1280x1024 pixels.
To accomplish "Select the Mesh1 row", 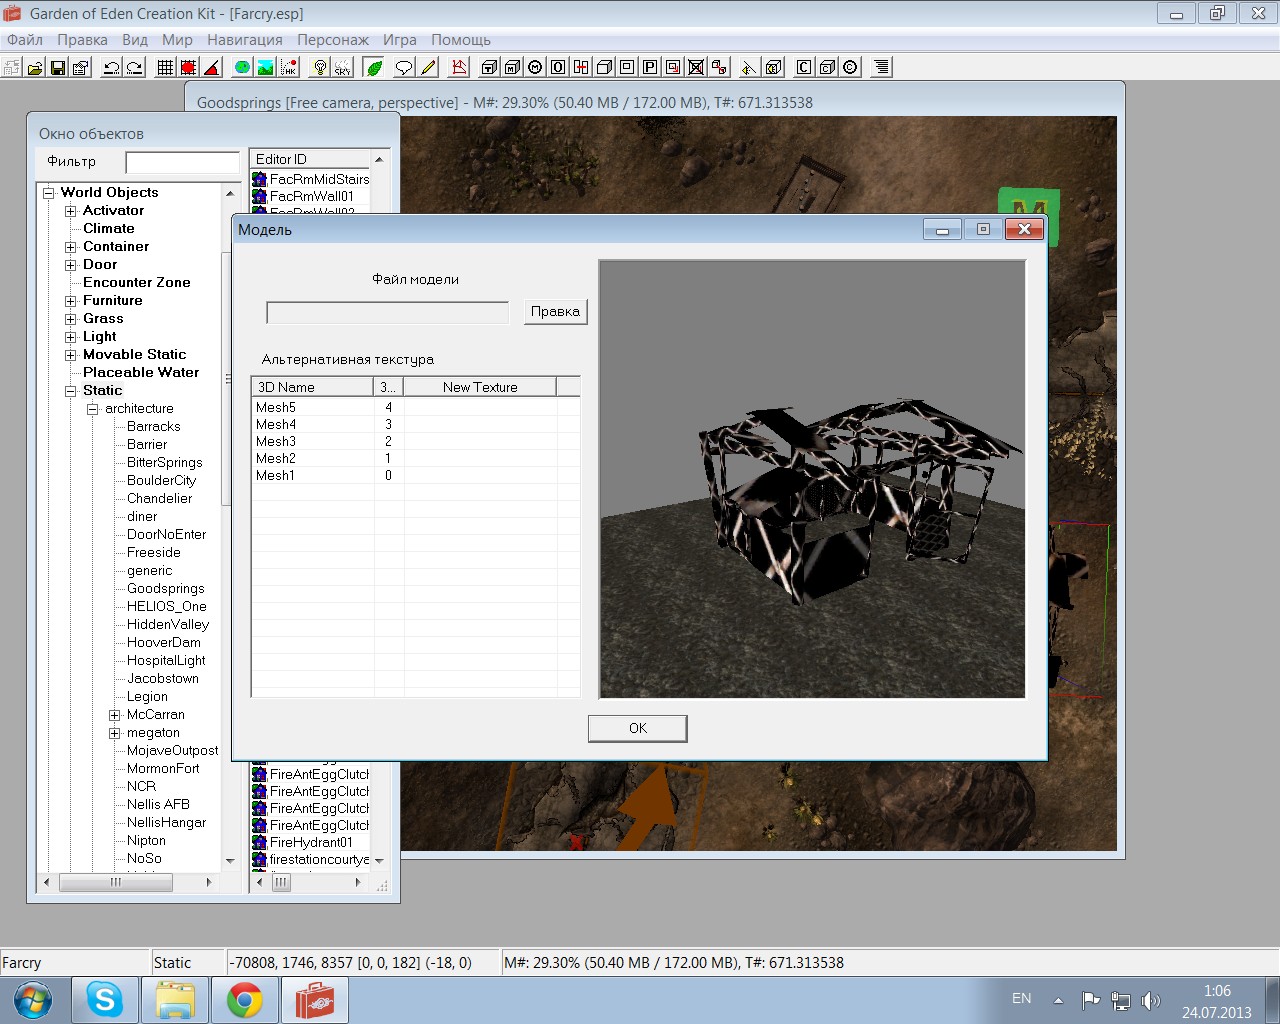I will click(415, 475).
